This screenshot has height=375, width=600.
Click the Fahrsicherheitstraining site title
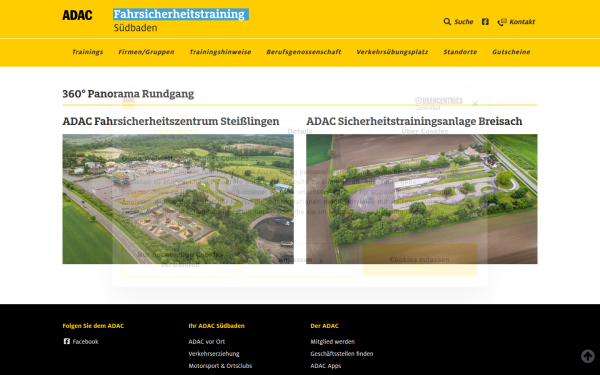[179, 14]
